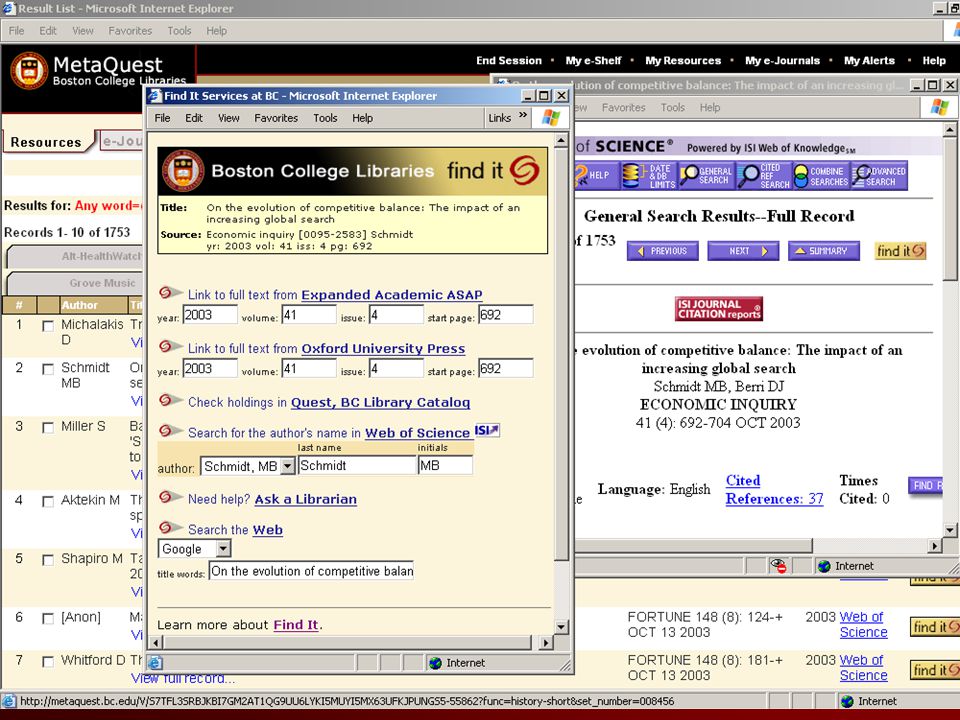Click find it button for FORTUNE 181-+ row
960x720 pixels.
pyautogui.click(x=934, y=670)
